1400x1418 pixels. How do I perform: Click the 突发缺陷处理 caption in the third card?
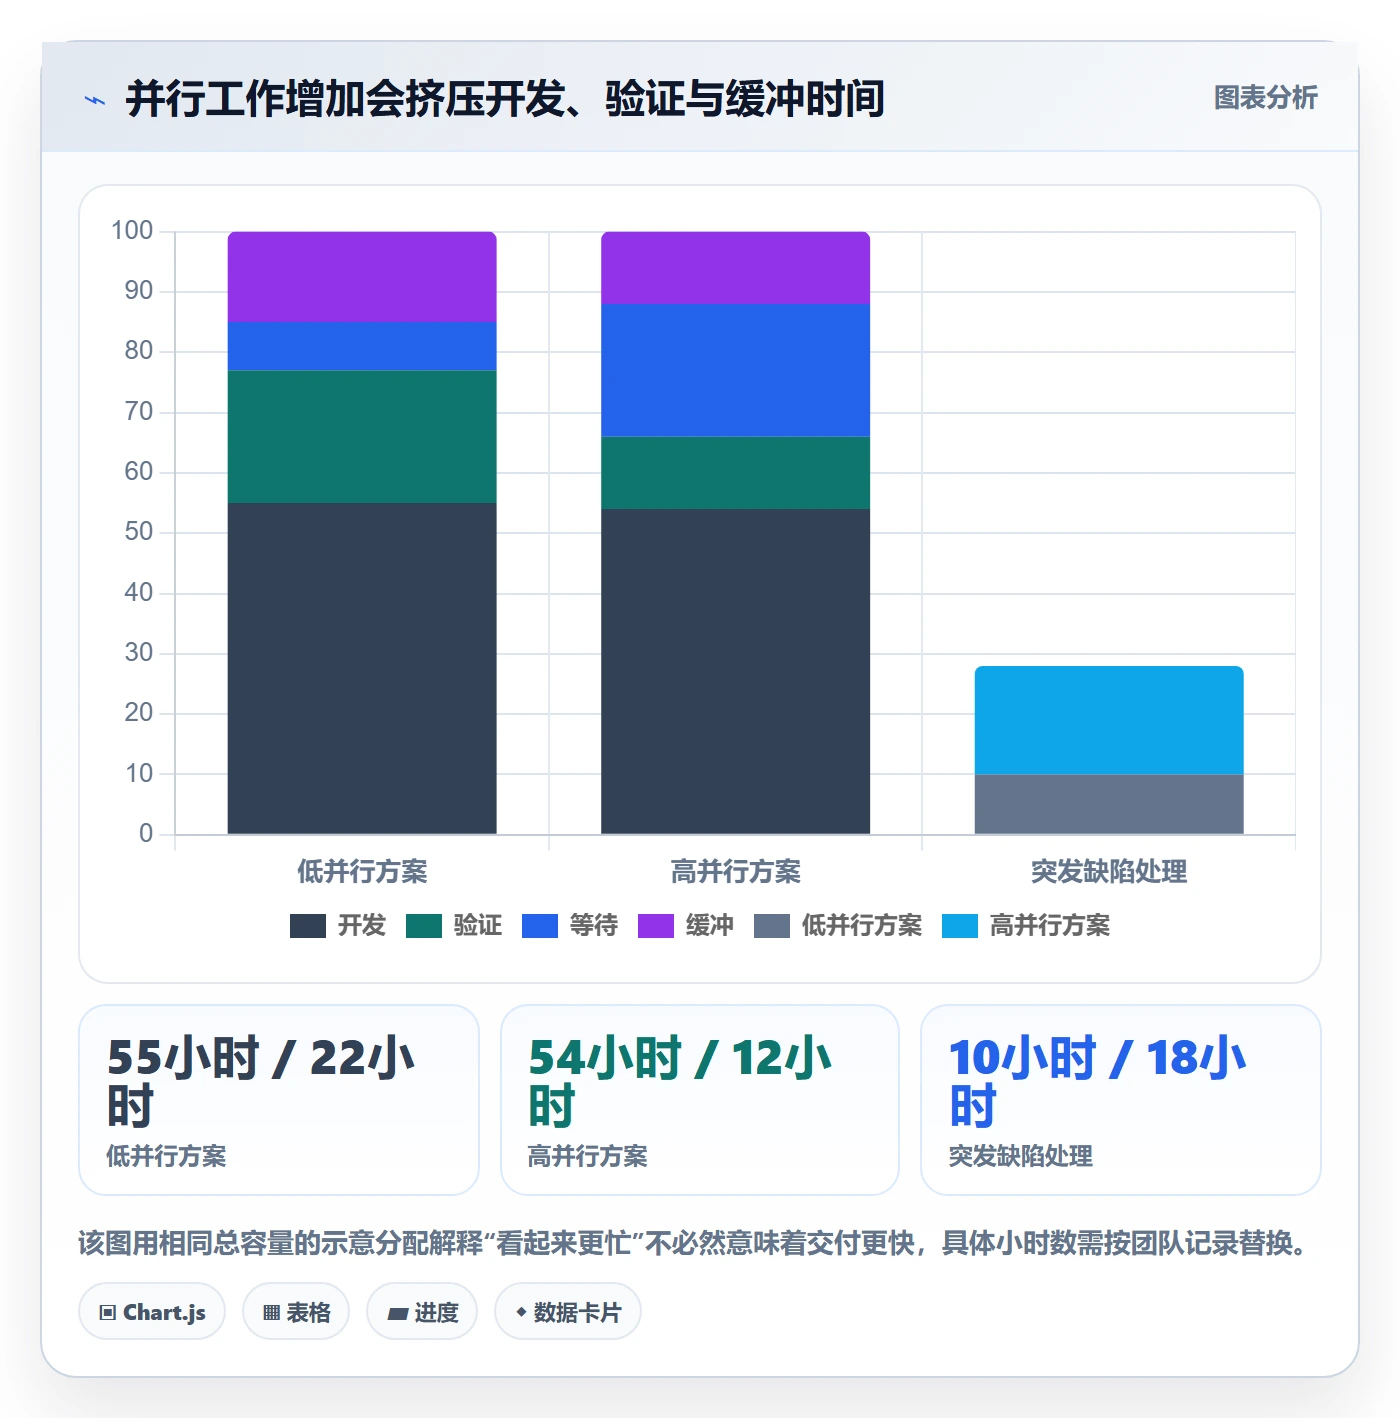click(x=1021, y=1156)
